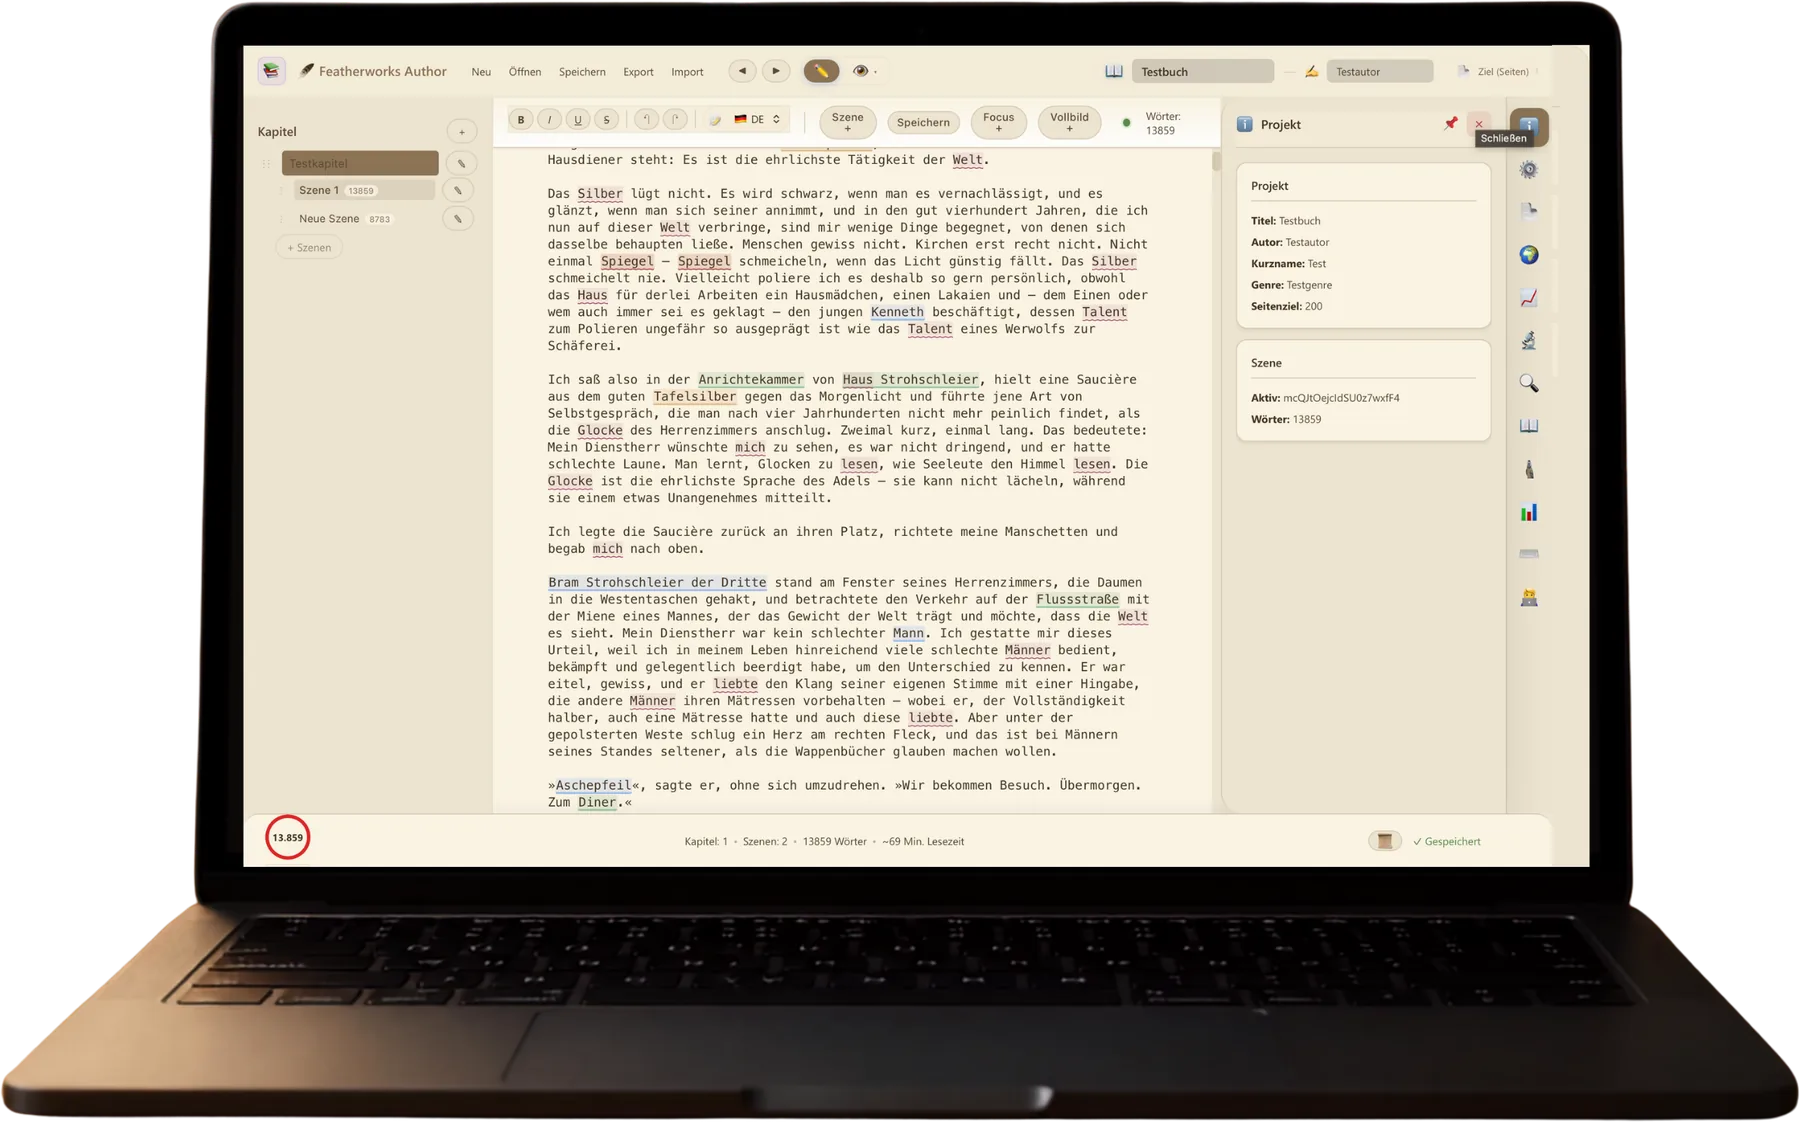The width and height of the screenshot is (1800, 1122).
Task: Open the person at laptop icon
Action: pyautogui.click(x=1529, y=598)
